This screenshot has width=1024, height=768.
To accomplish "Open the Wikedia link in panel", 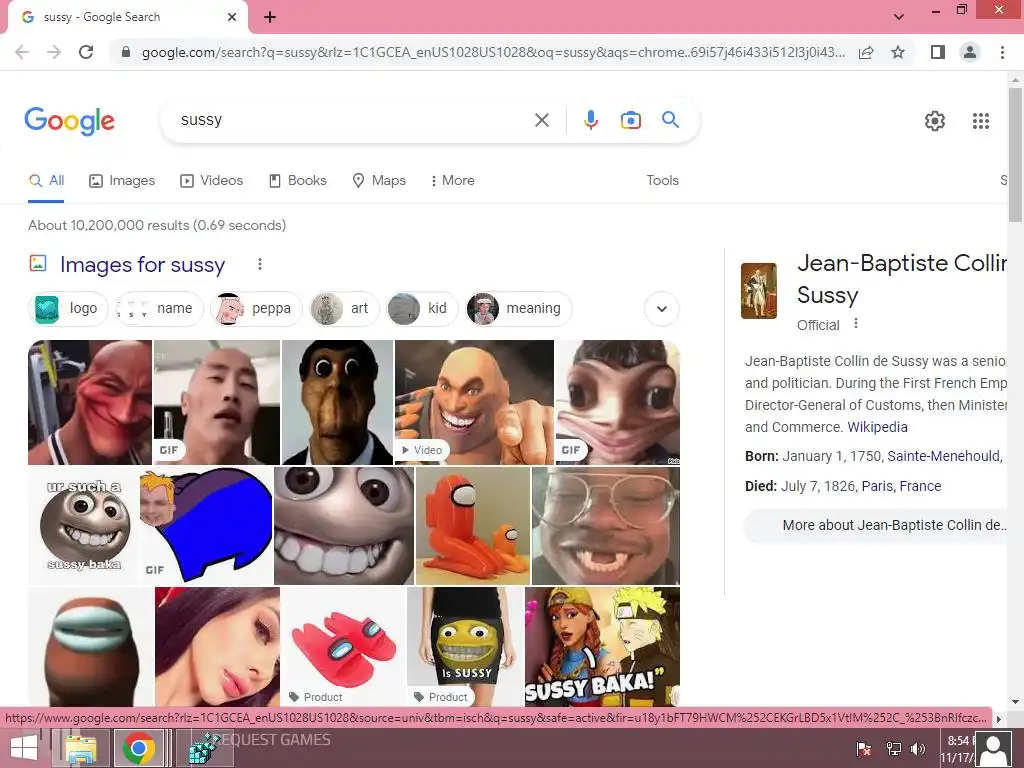I will (x=877, y=427).
